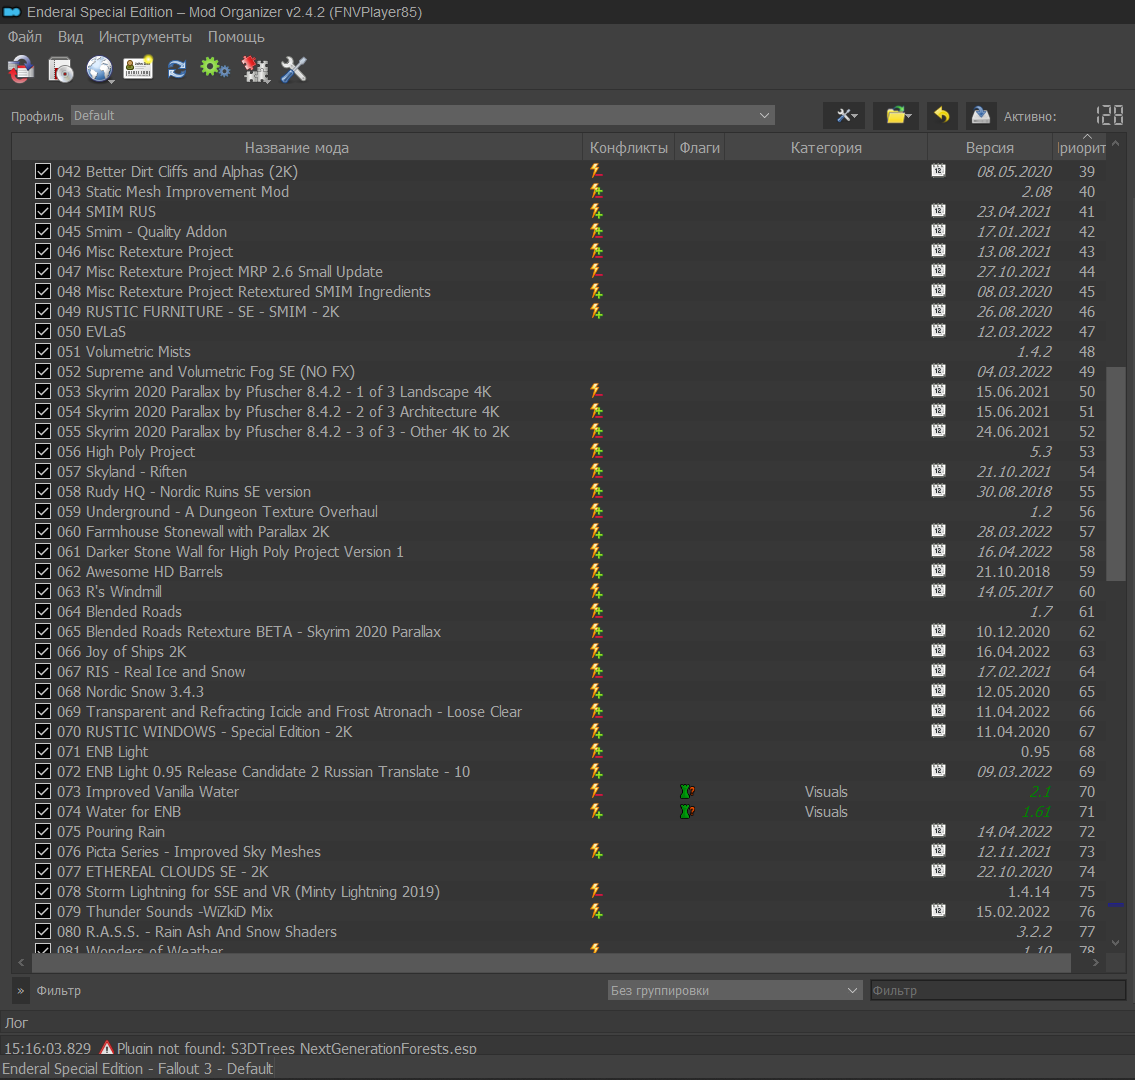This screenshot has height=1080, width=1135.
Task: Click the flag icon for 073 Improved Vanilla Water
Action: (x=687, y=792)
